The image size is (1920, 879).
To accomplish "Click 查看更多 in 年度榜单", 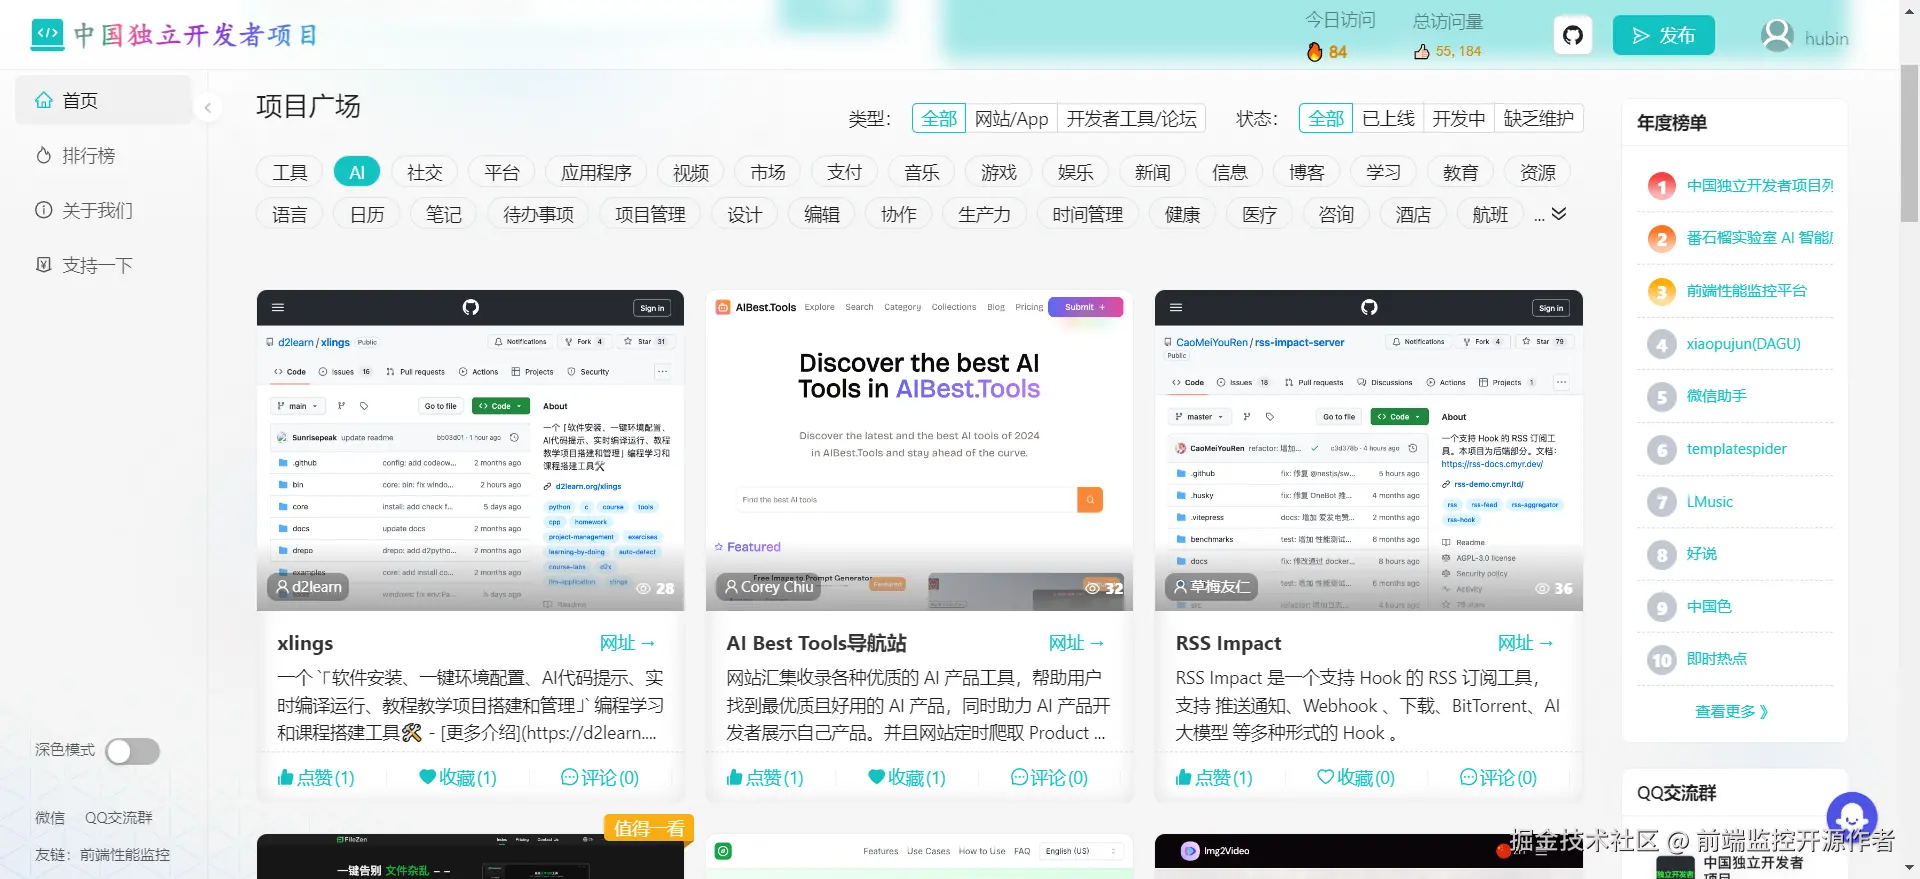I will (1732, 711).
